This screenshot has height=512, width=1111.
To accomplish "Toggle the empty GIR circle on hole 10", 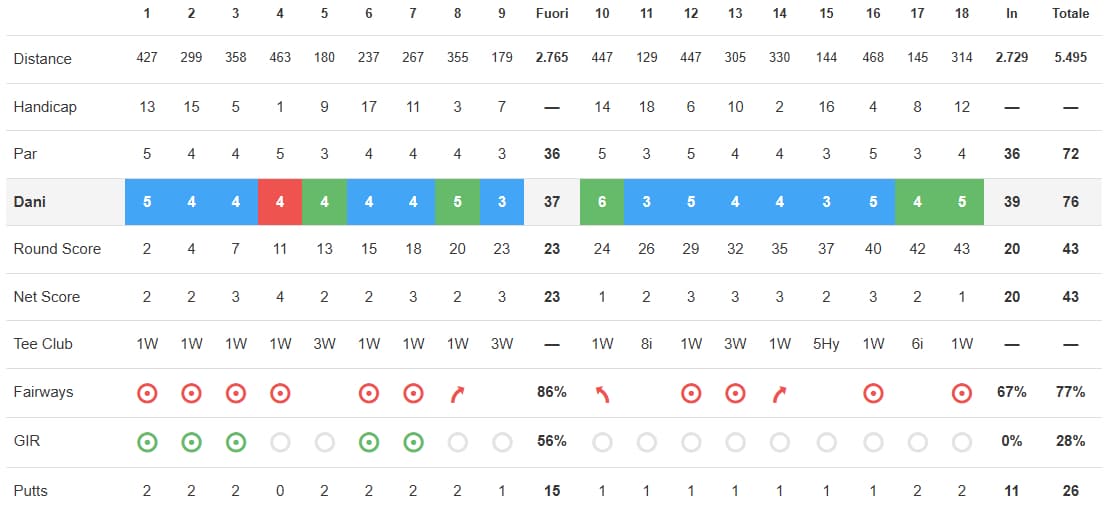I will [x=602, y=441].
